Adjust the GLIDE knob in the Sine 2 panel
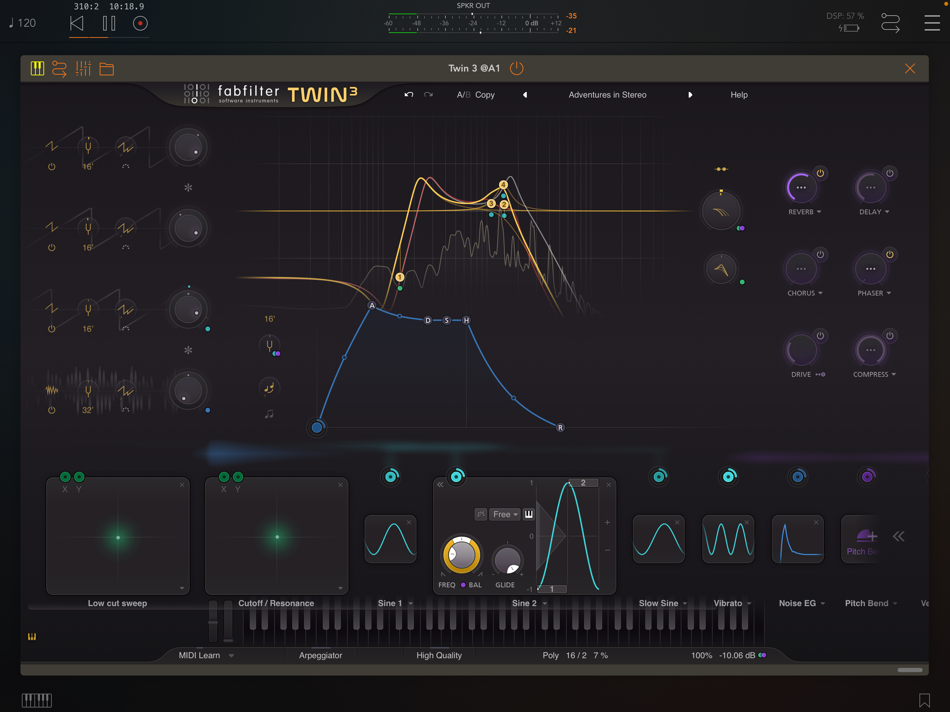This screenshot has height=712, width=950. pos(507,558)
